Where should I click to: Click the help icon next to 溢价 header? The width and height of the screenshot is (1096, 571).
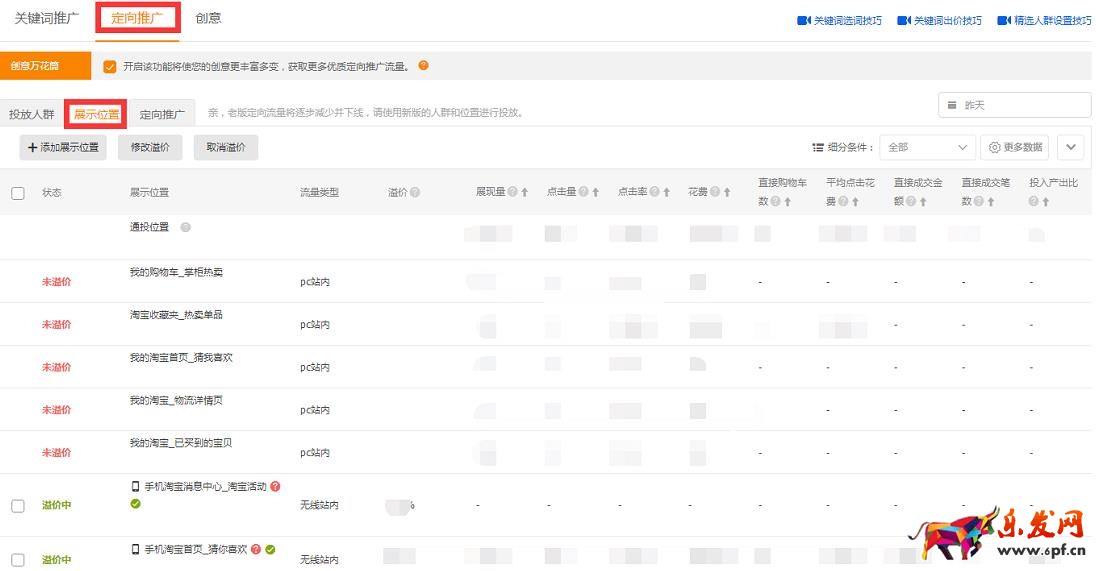(415, 192)
